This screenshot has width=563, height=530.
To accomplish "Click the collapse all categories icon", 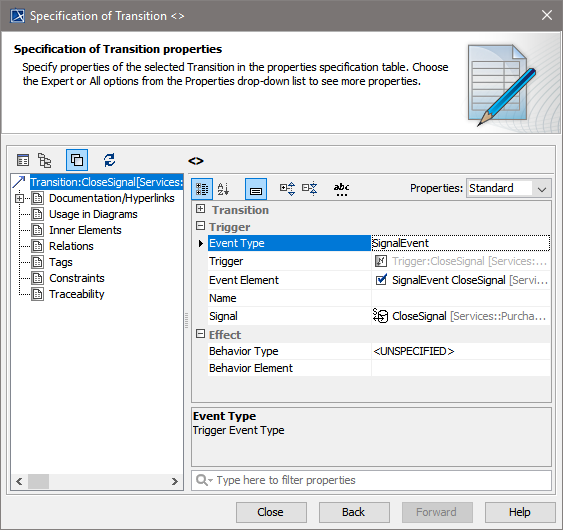I will (x=310, y=189).
